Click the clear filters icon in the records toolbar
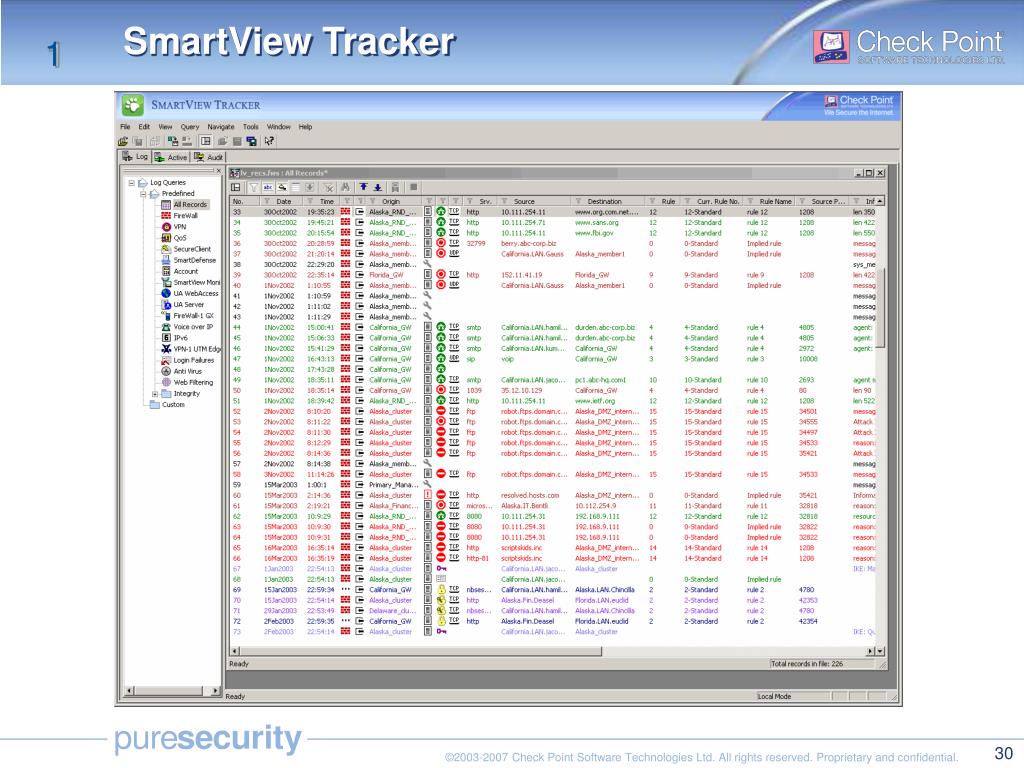Image resolution: width=1024 pixels, height=768 pixels. [x=328, y=187]
